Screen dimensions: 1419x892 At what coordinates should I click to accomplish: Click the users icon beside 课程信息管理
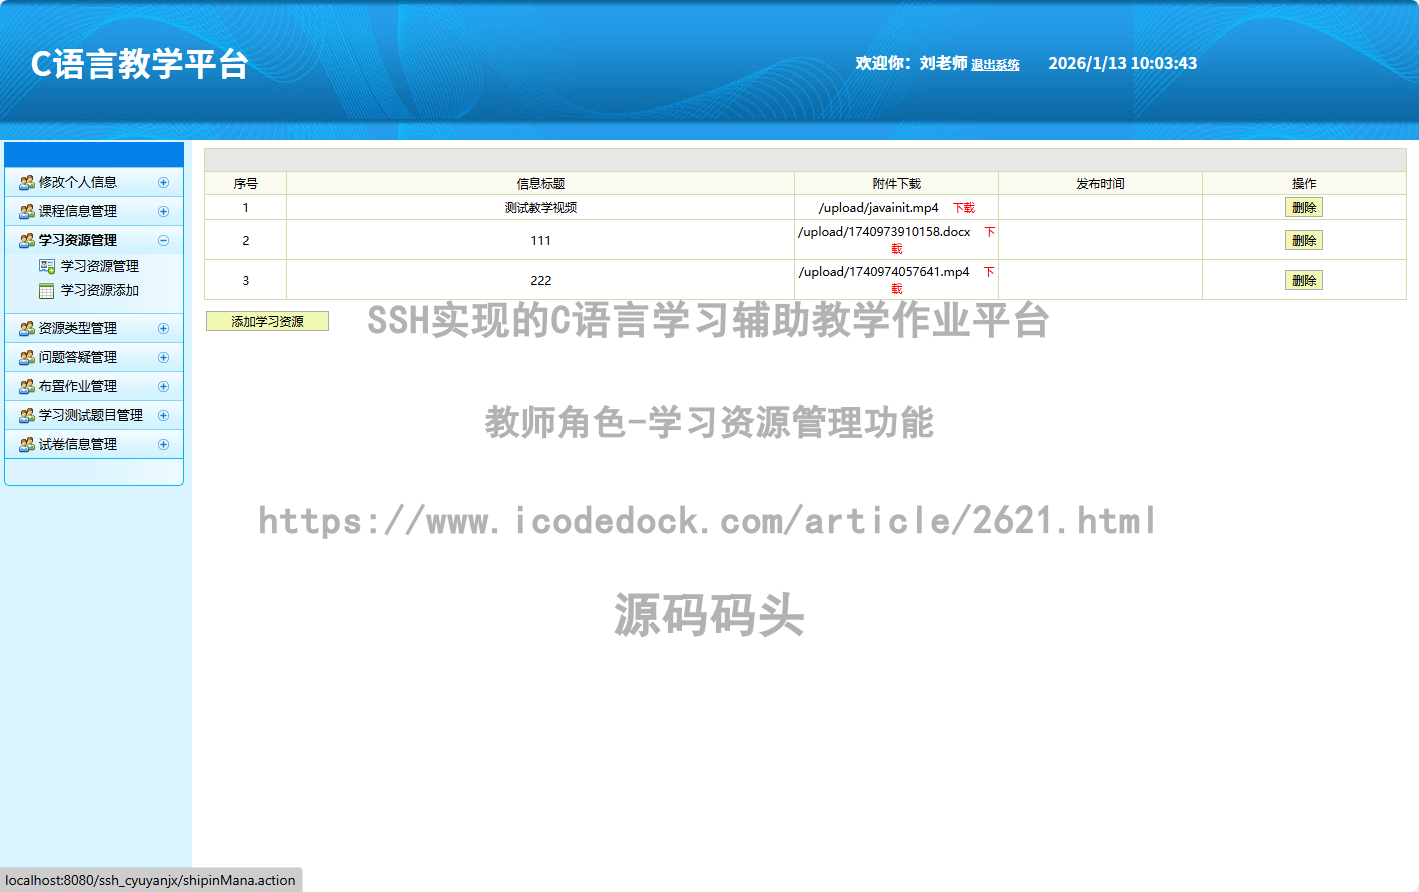pos(27,212)
